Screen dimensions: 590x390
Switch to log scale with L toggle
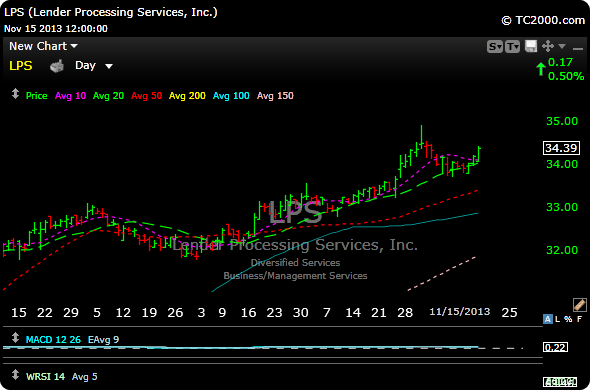pyautogui.click(x=558, y=319)
